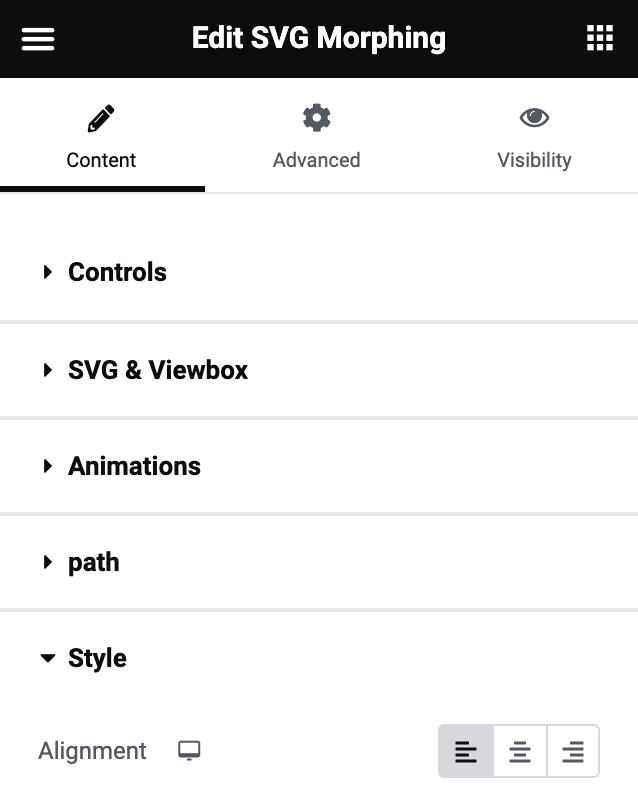This screenshot has height=808, width=638.
Task: Set alignment to center
Action: pos(519,751)
